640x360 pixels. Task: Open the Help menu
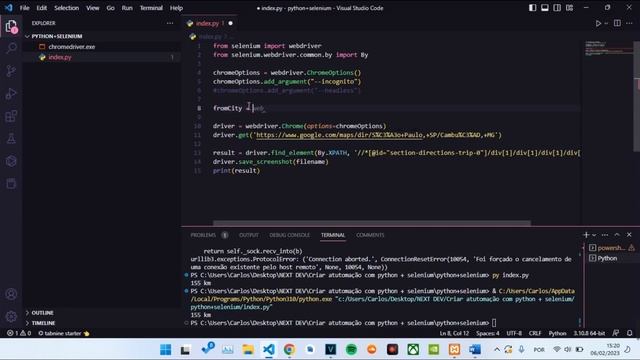(176, 8)
